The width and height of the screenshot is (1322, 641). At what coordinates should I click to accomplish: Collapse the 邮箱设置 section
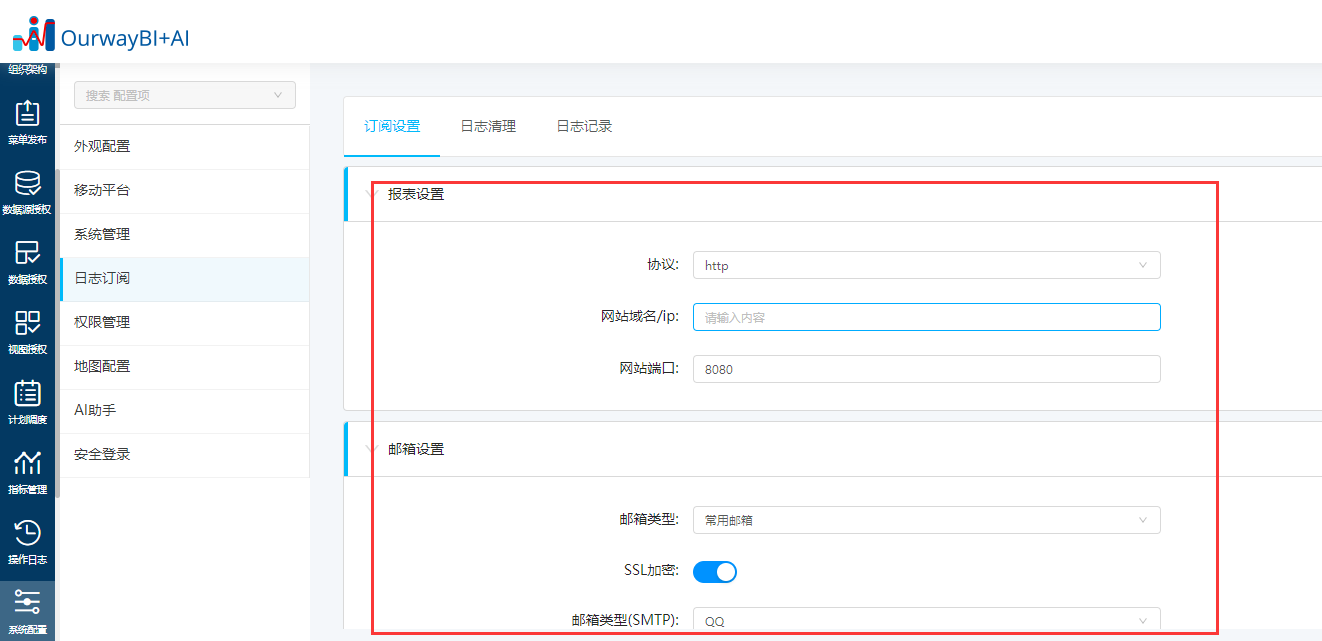click(x=373, y=449)
